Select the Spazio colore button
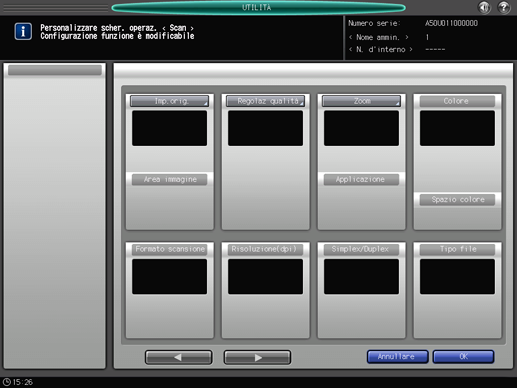This screenshot has height=388, width=517. point(457,200)
